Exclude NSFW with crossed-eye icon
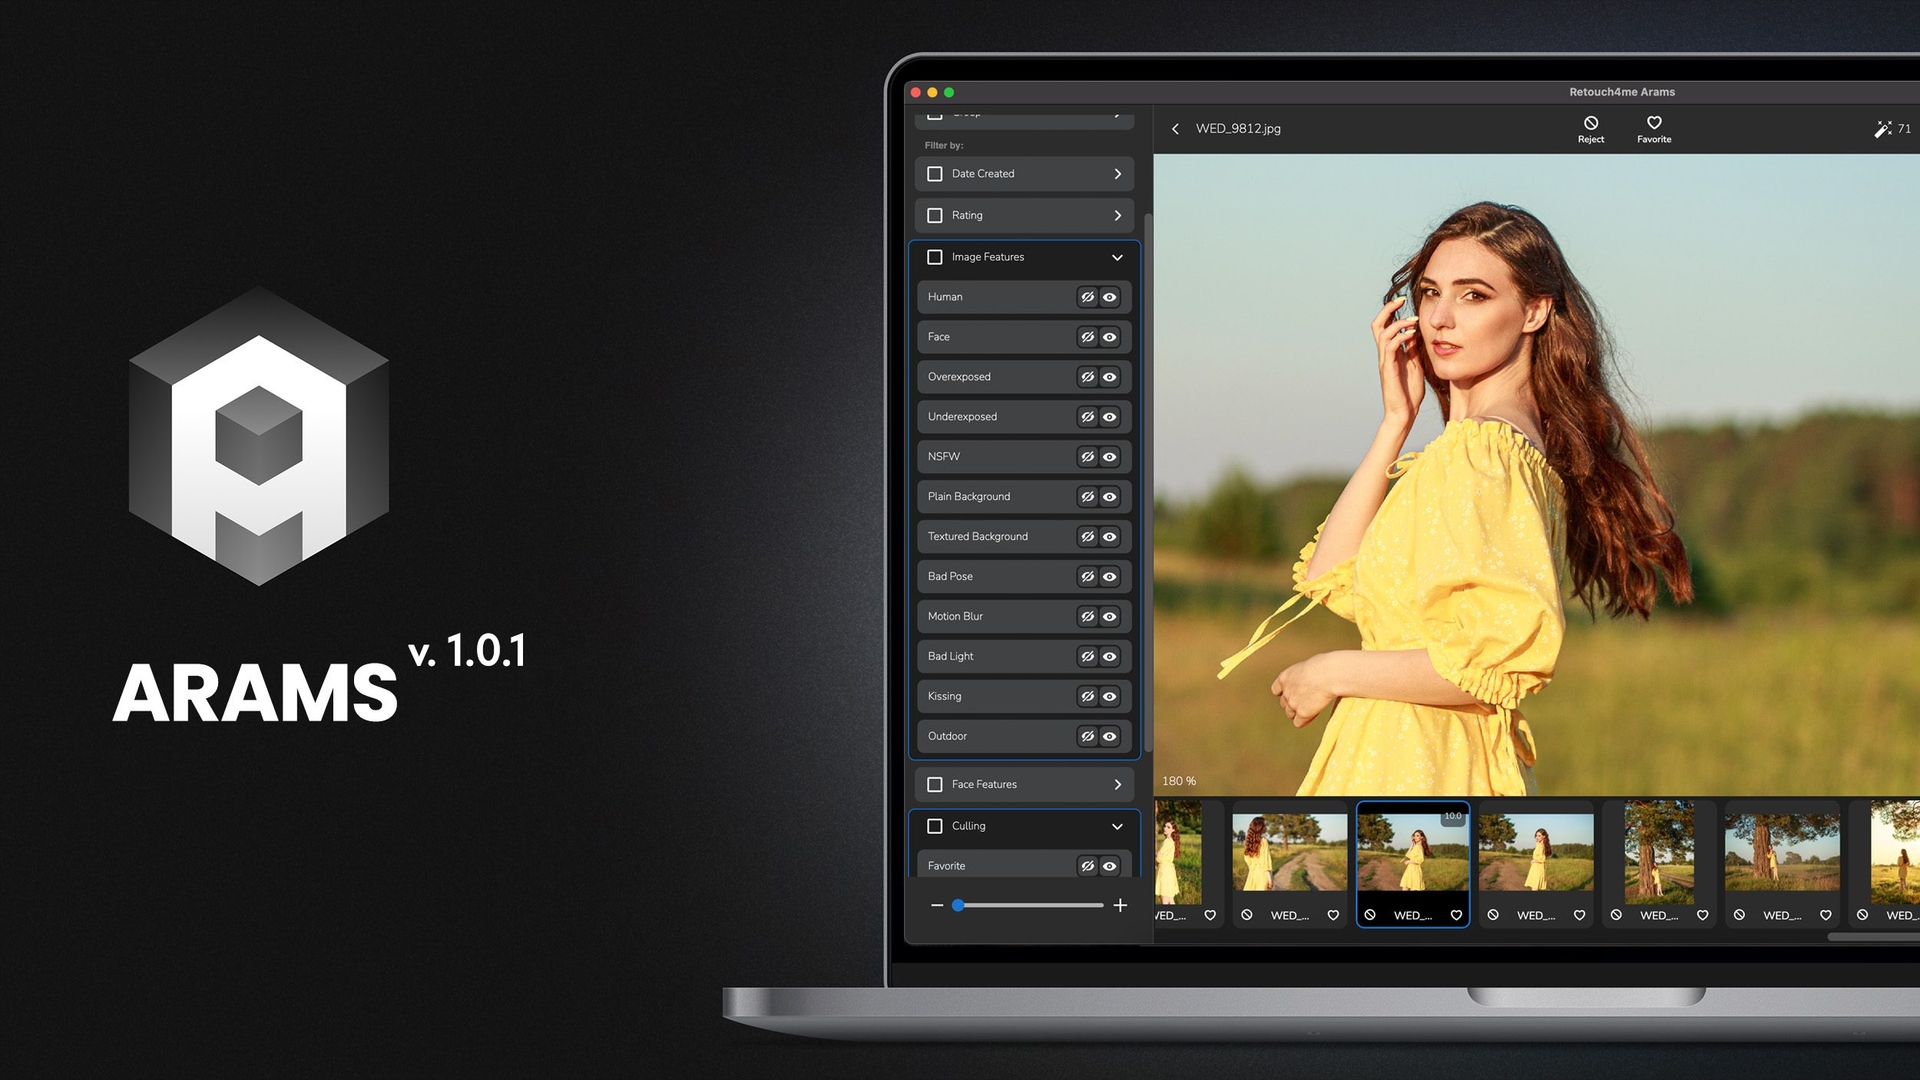 [x=1088, y=457]
